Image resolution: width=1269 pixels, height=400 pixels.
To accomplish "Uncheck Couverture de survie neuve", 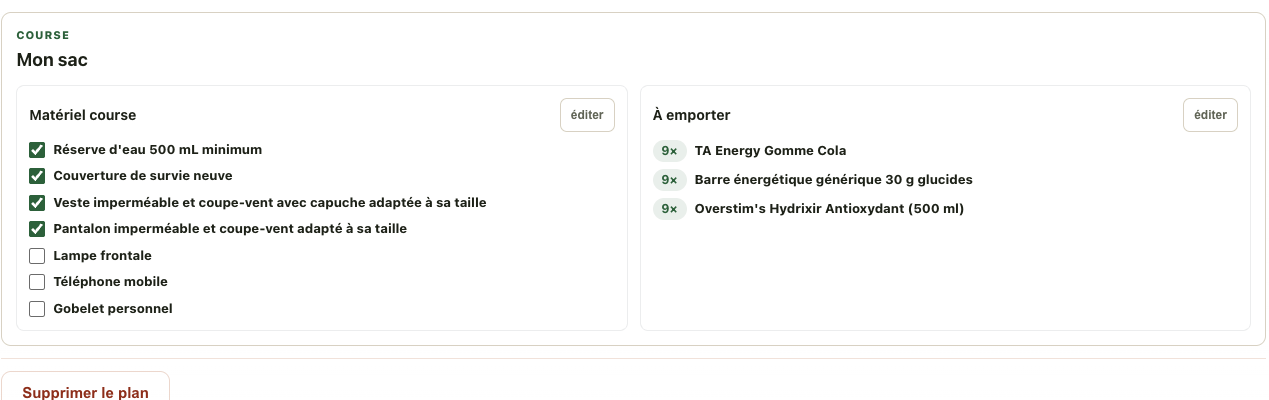I will (x=37, y=176).
